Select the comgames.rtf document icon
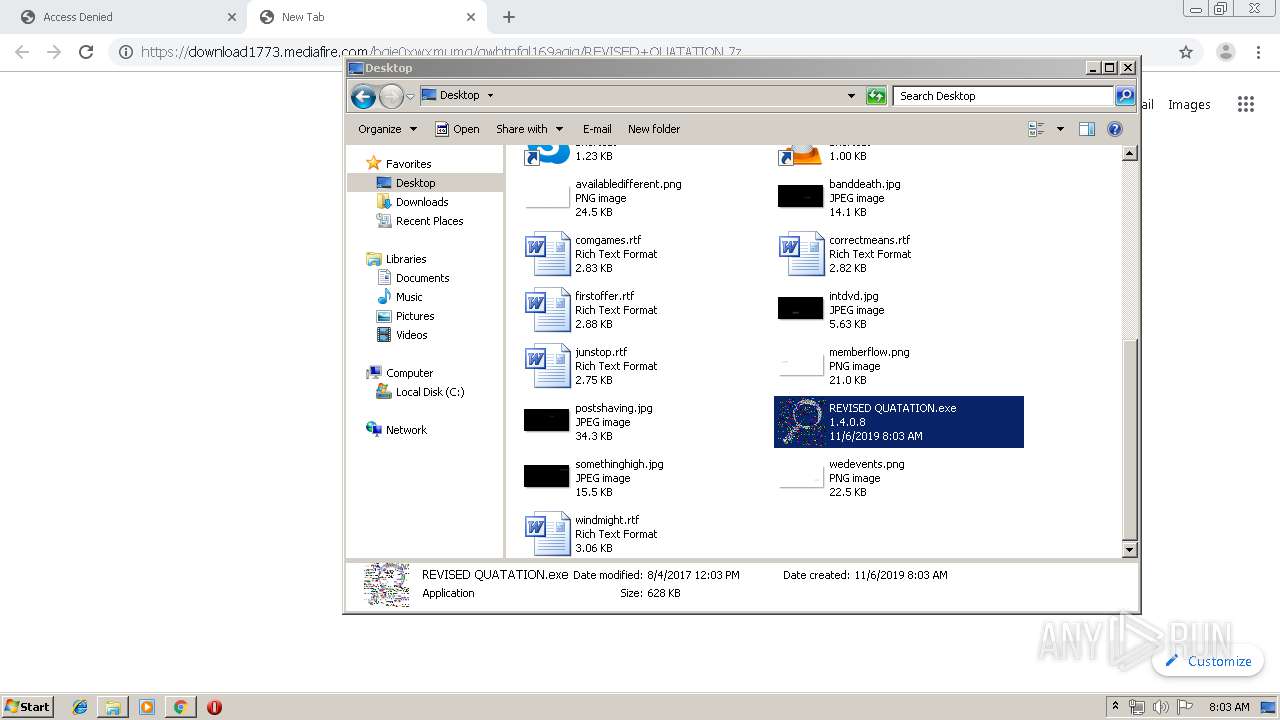 click(547, 254)
